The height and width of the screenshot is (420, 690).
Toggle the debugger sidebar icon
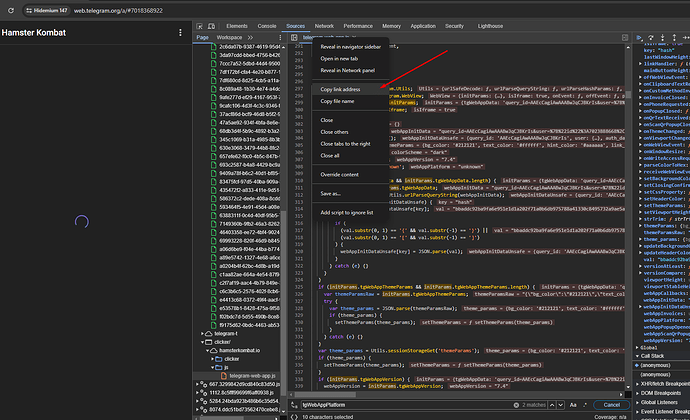point(625,37)
